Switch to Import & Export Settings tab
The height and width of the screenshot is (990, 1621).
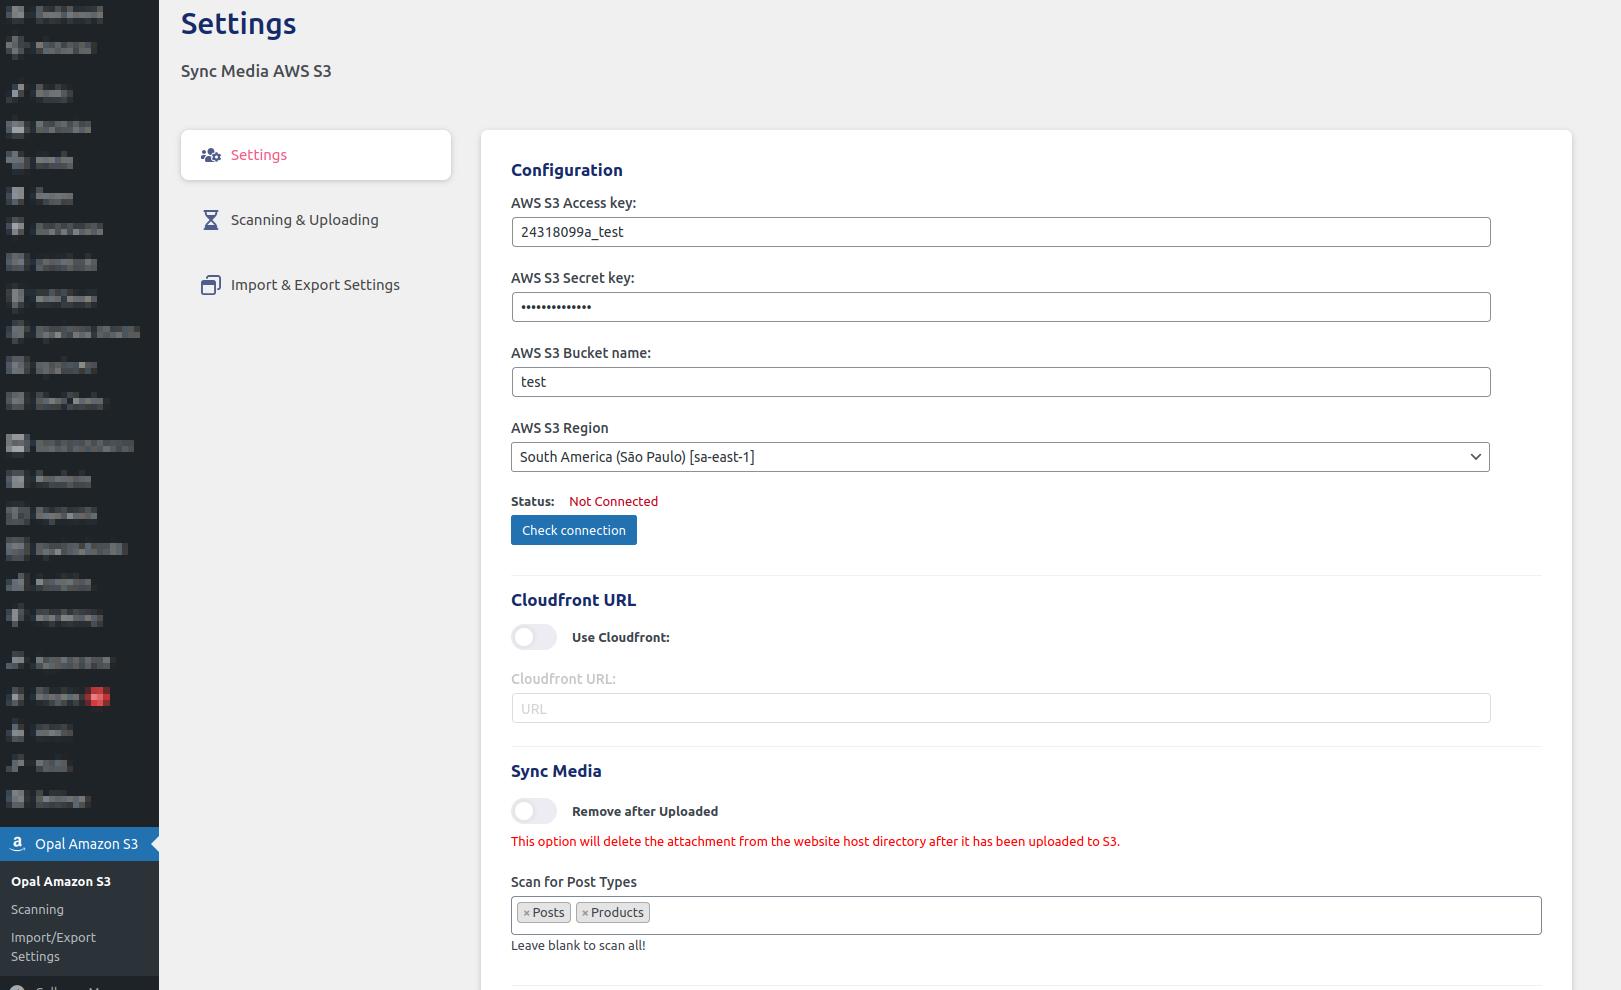[315, 285]
